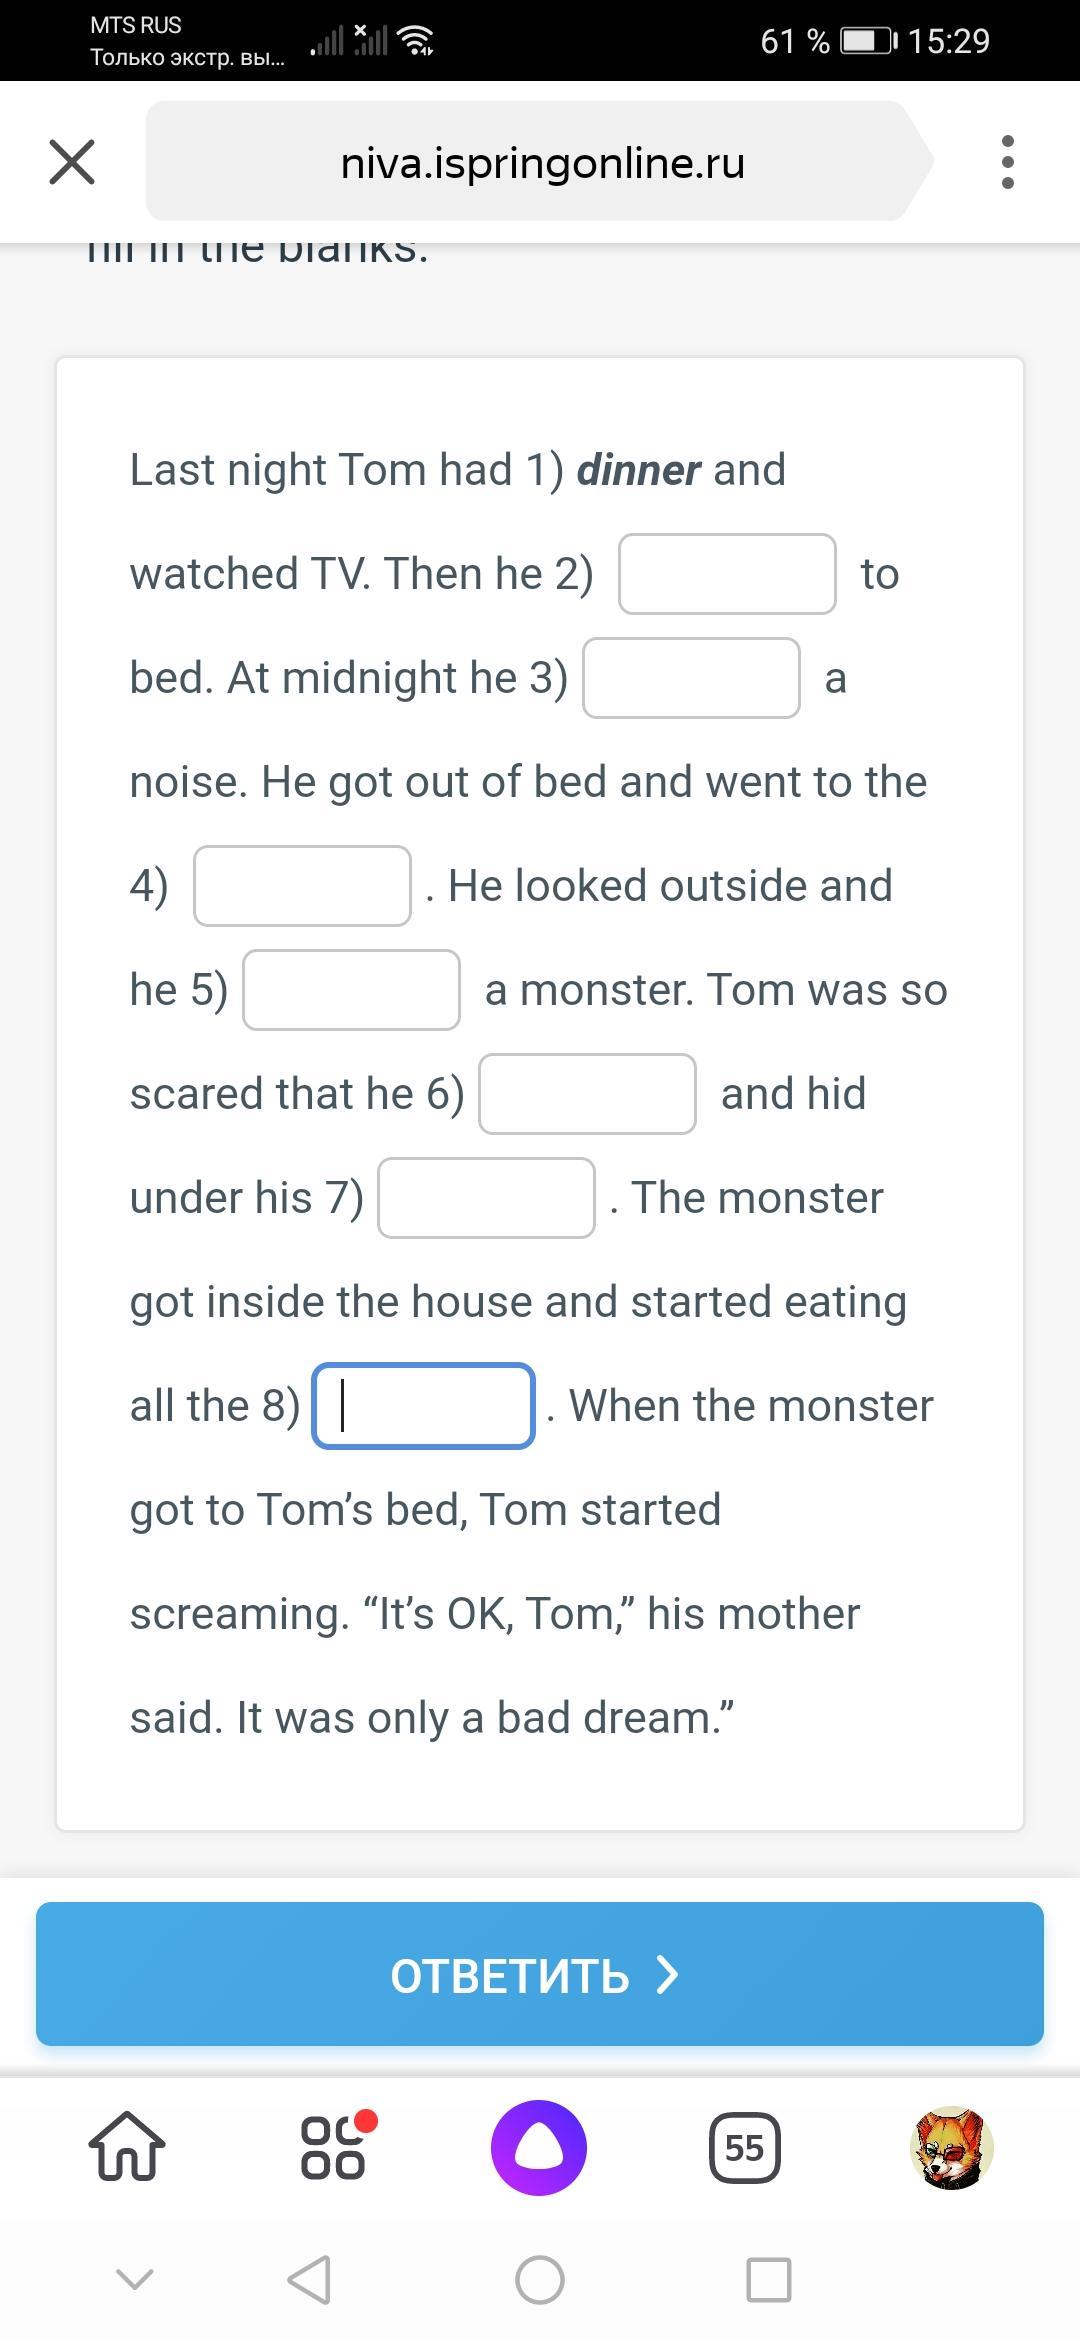Focus blank 5 before 'a monster'
Viewport: 1080px width, 2340px height.
pyautogui.click(x=351, y=990)
